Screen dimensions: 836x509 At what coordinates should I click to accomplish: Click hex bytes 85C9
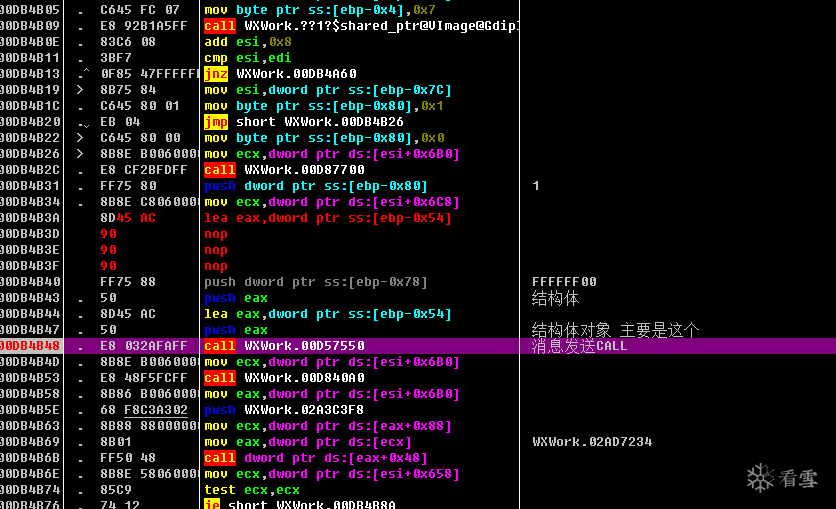(116, 490)
